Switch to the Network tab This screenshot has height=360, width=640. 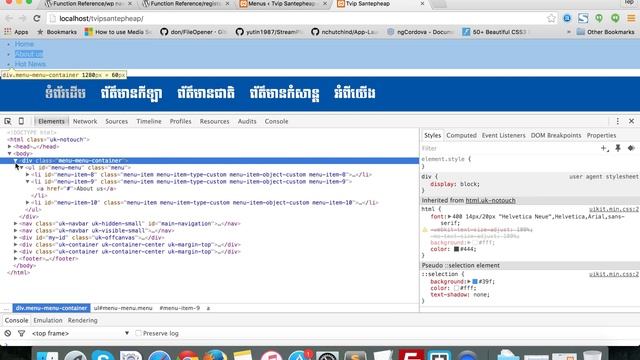85,121
